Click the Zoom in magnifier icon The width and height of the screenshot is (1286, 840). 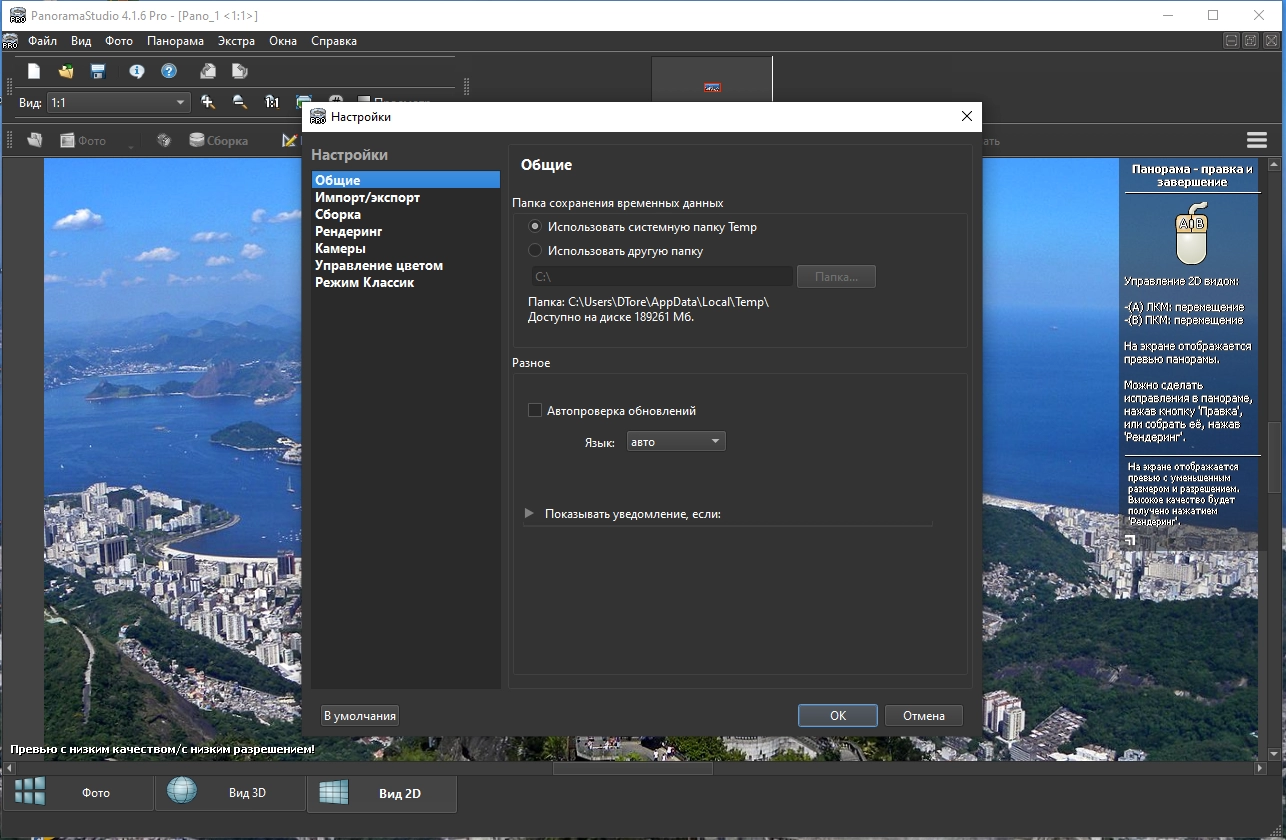pyautogui.click(x=208, y=102)
